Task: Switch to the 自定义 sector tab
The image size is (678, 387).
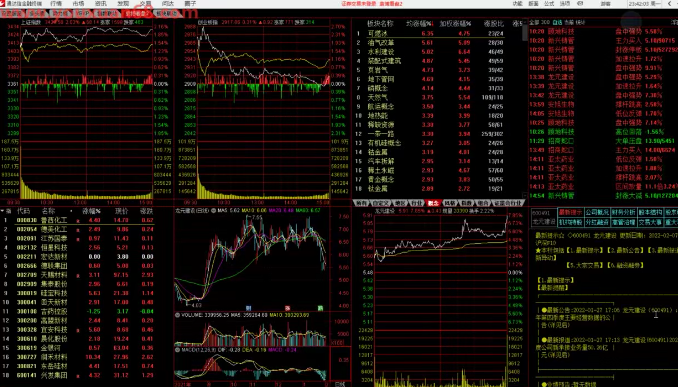Action: pos(381,203)
